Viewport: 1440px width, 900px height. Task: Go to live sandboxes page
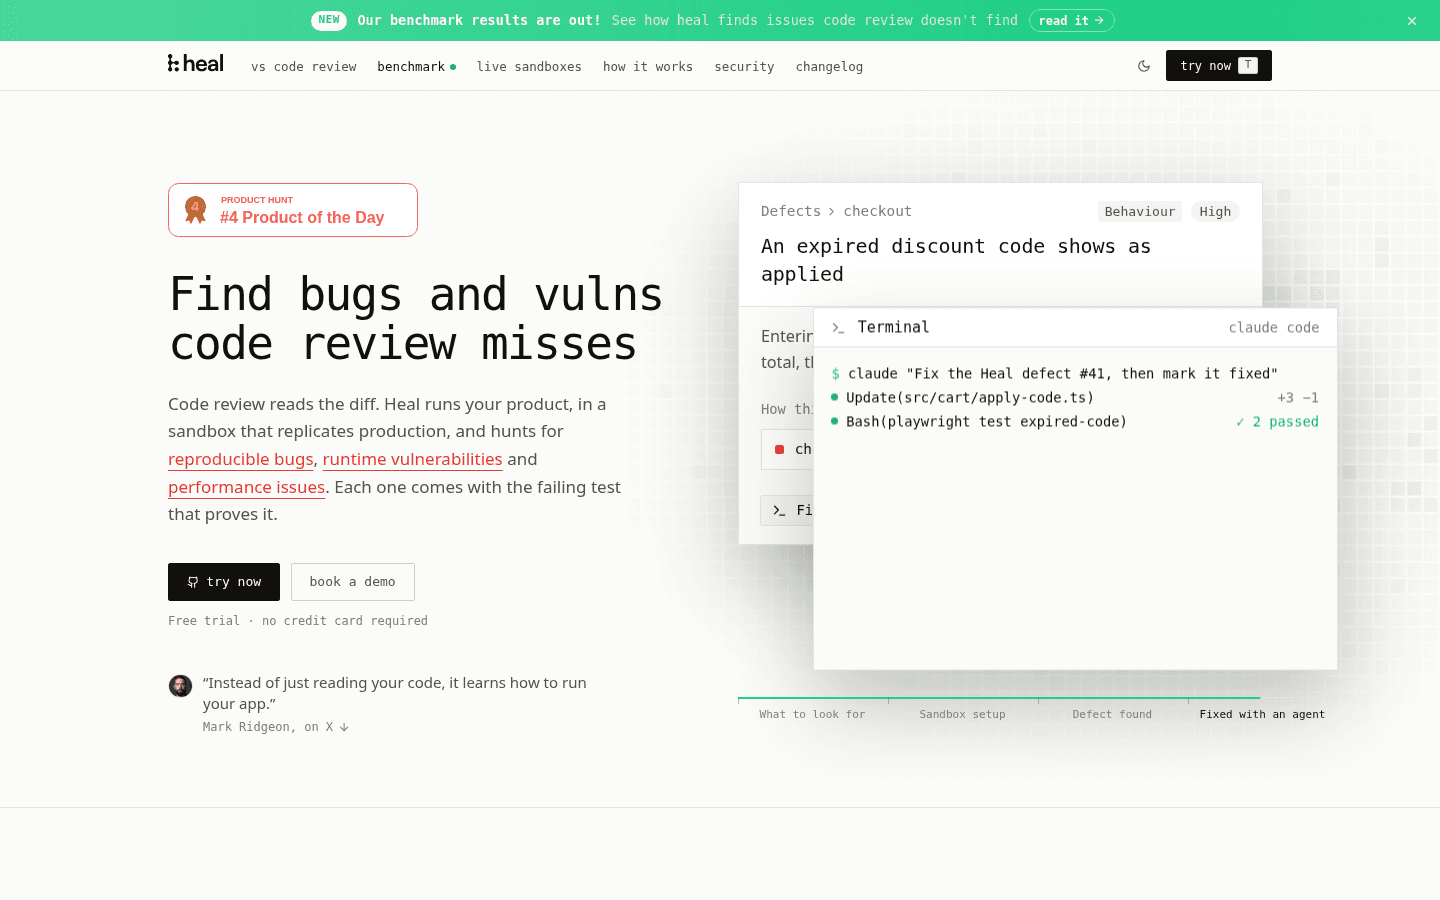529,67
